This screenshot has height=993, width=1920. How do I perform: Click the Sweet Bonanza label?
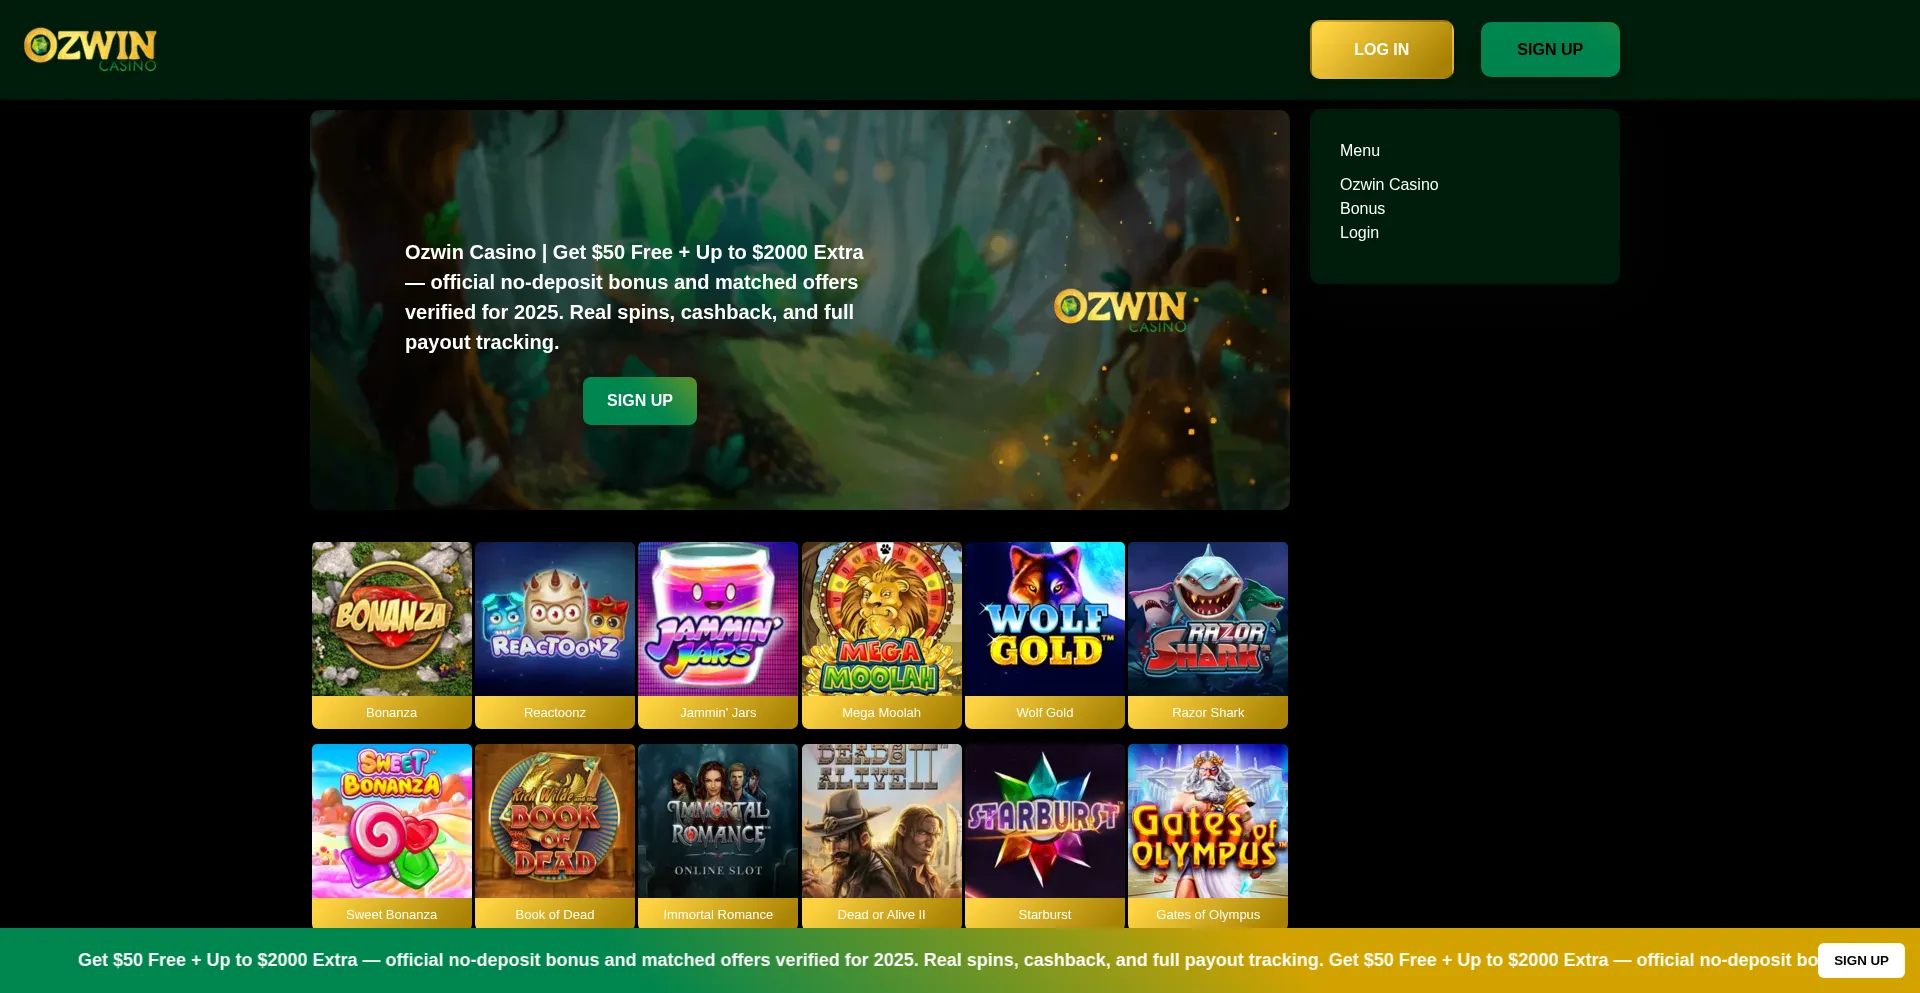[x=392, y=914]
